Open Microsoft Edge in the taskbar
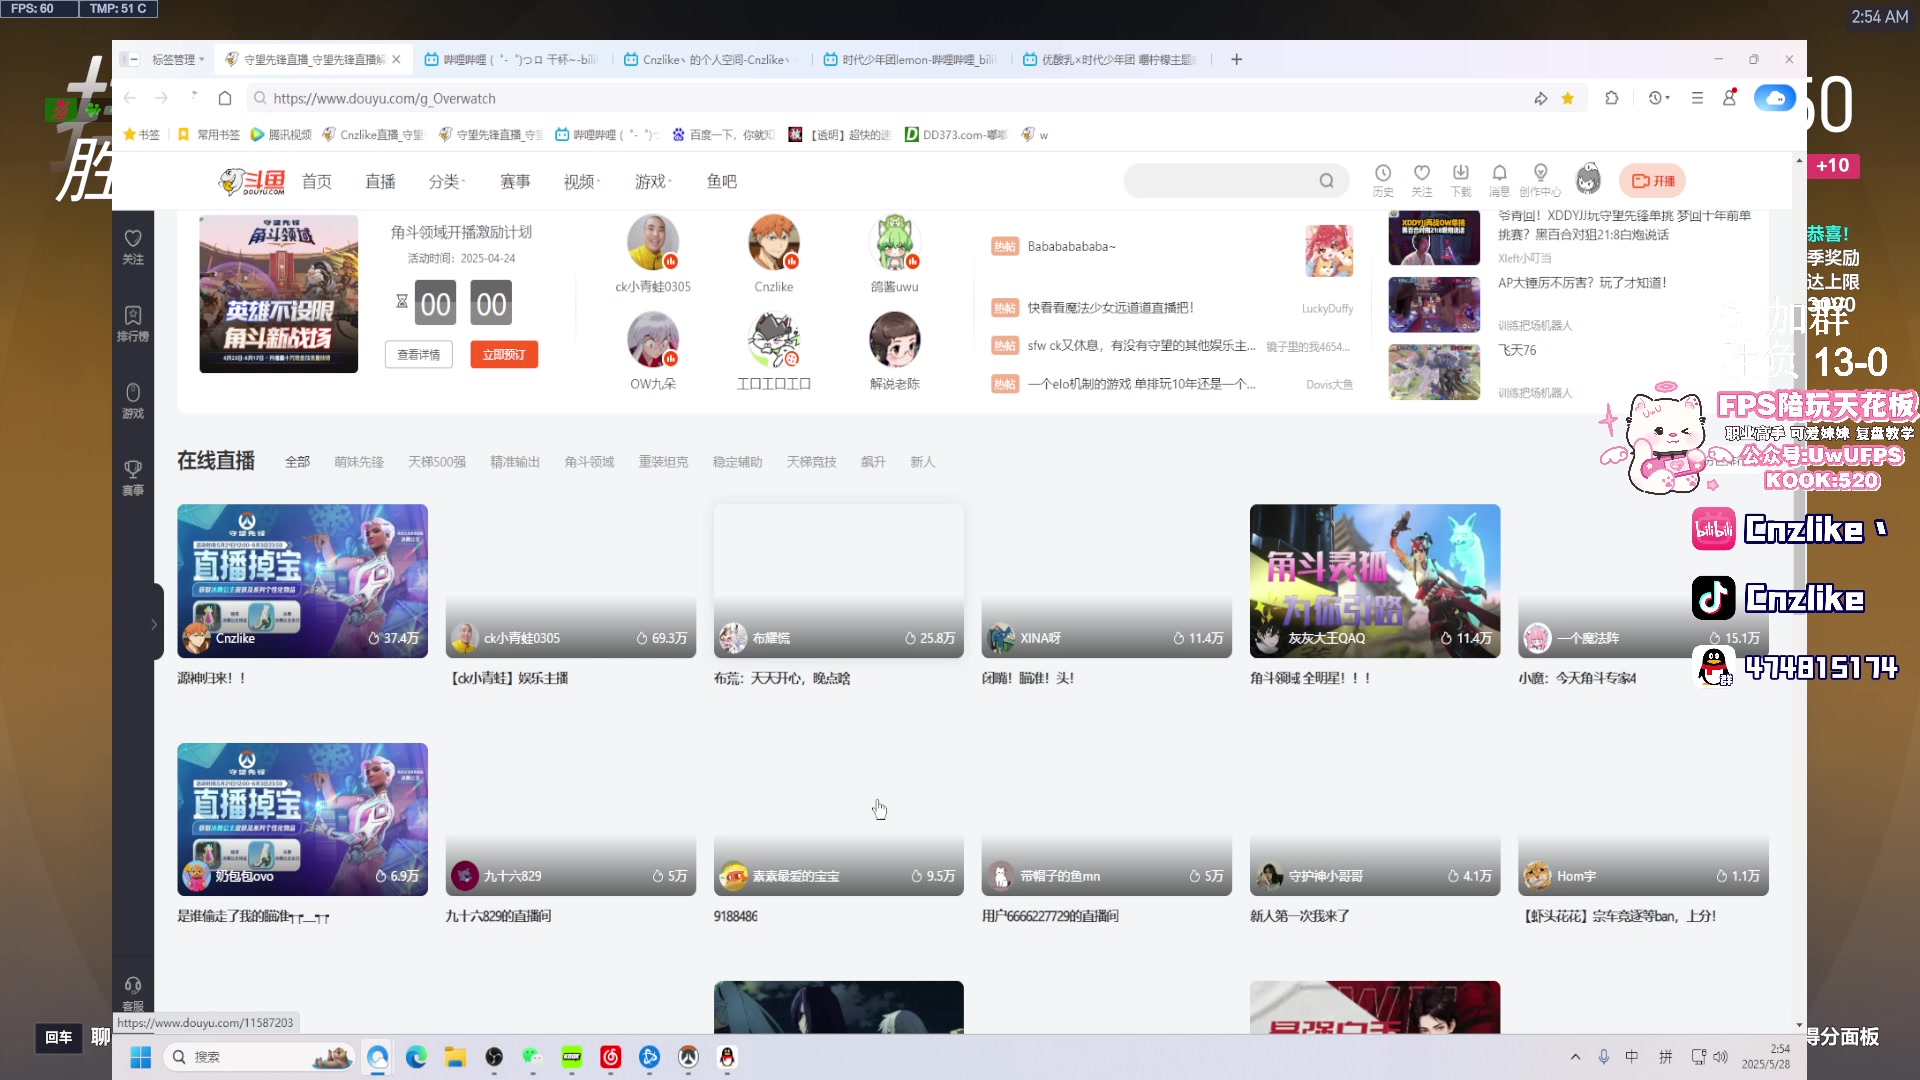The width and height of the screenshot is (1920, 1080). 416,1057
